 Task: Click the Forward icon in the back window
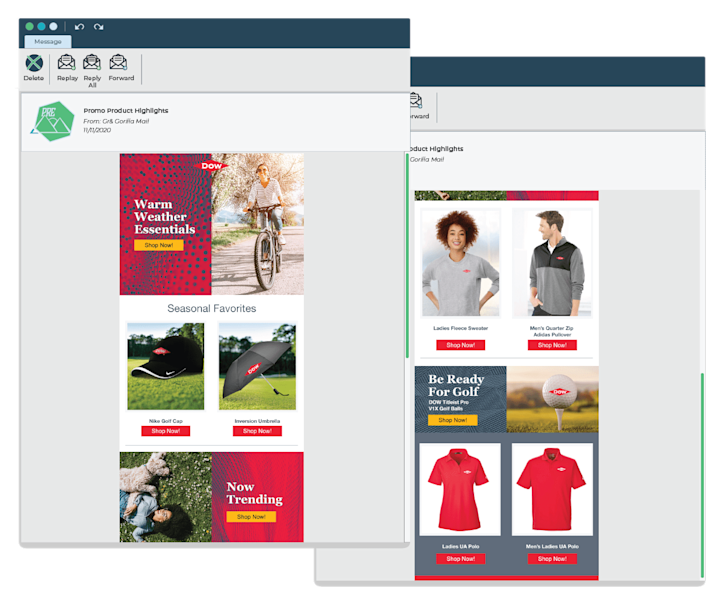tap(416, 101)
